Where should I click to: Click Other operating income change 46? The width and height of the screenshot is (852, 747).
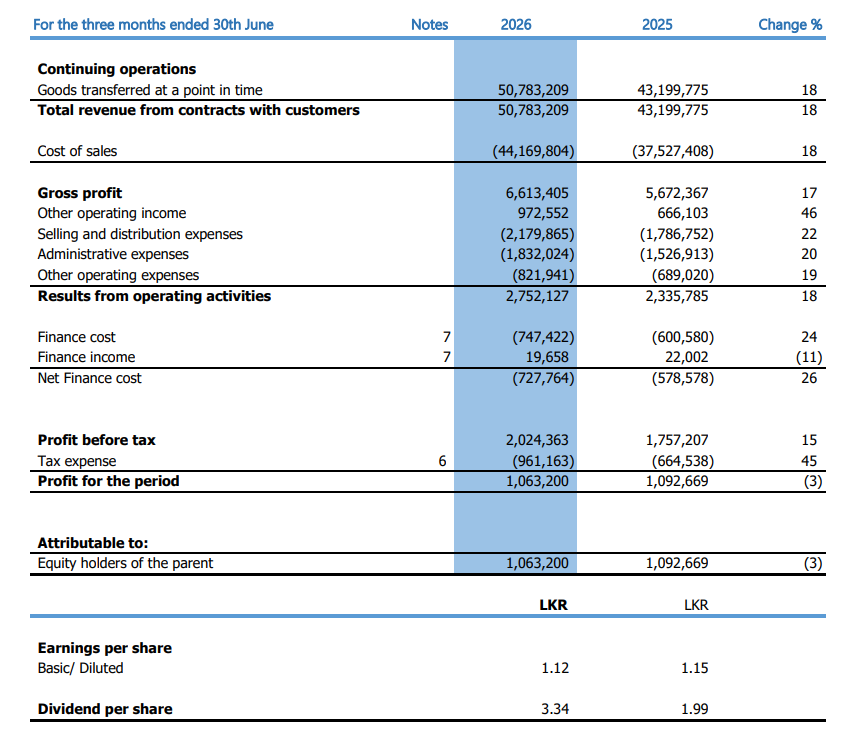coord(809,214)
